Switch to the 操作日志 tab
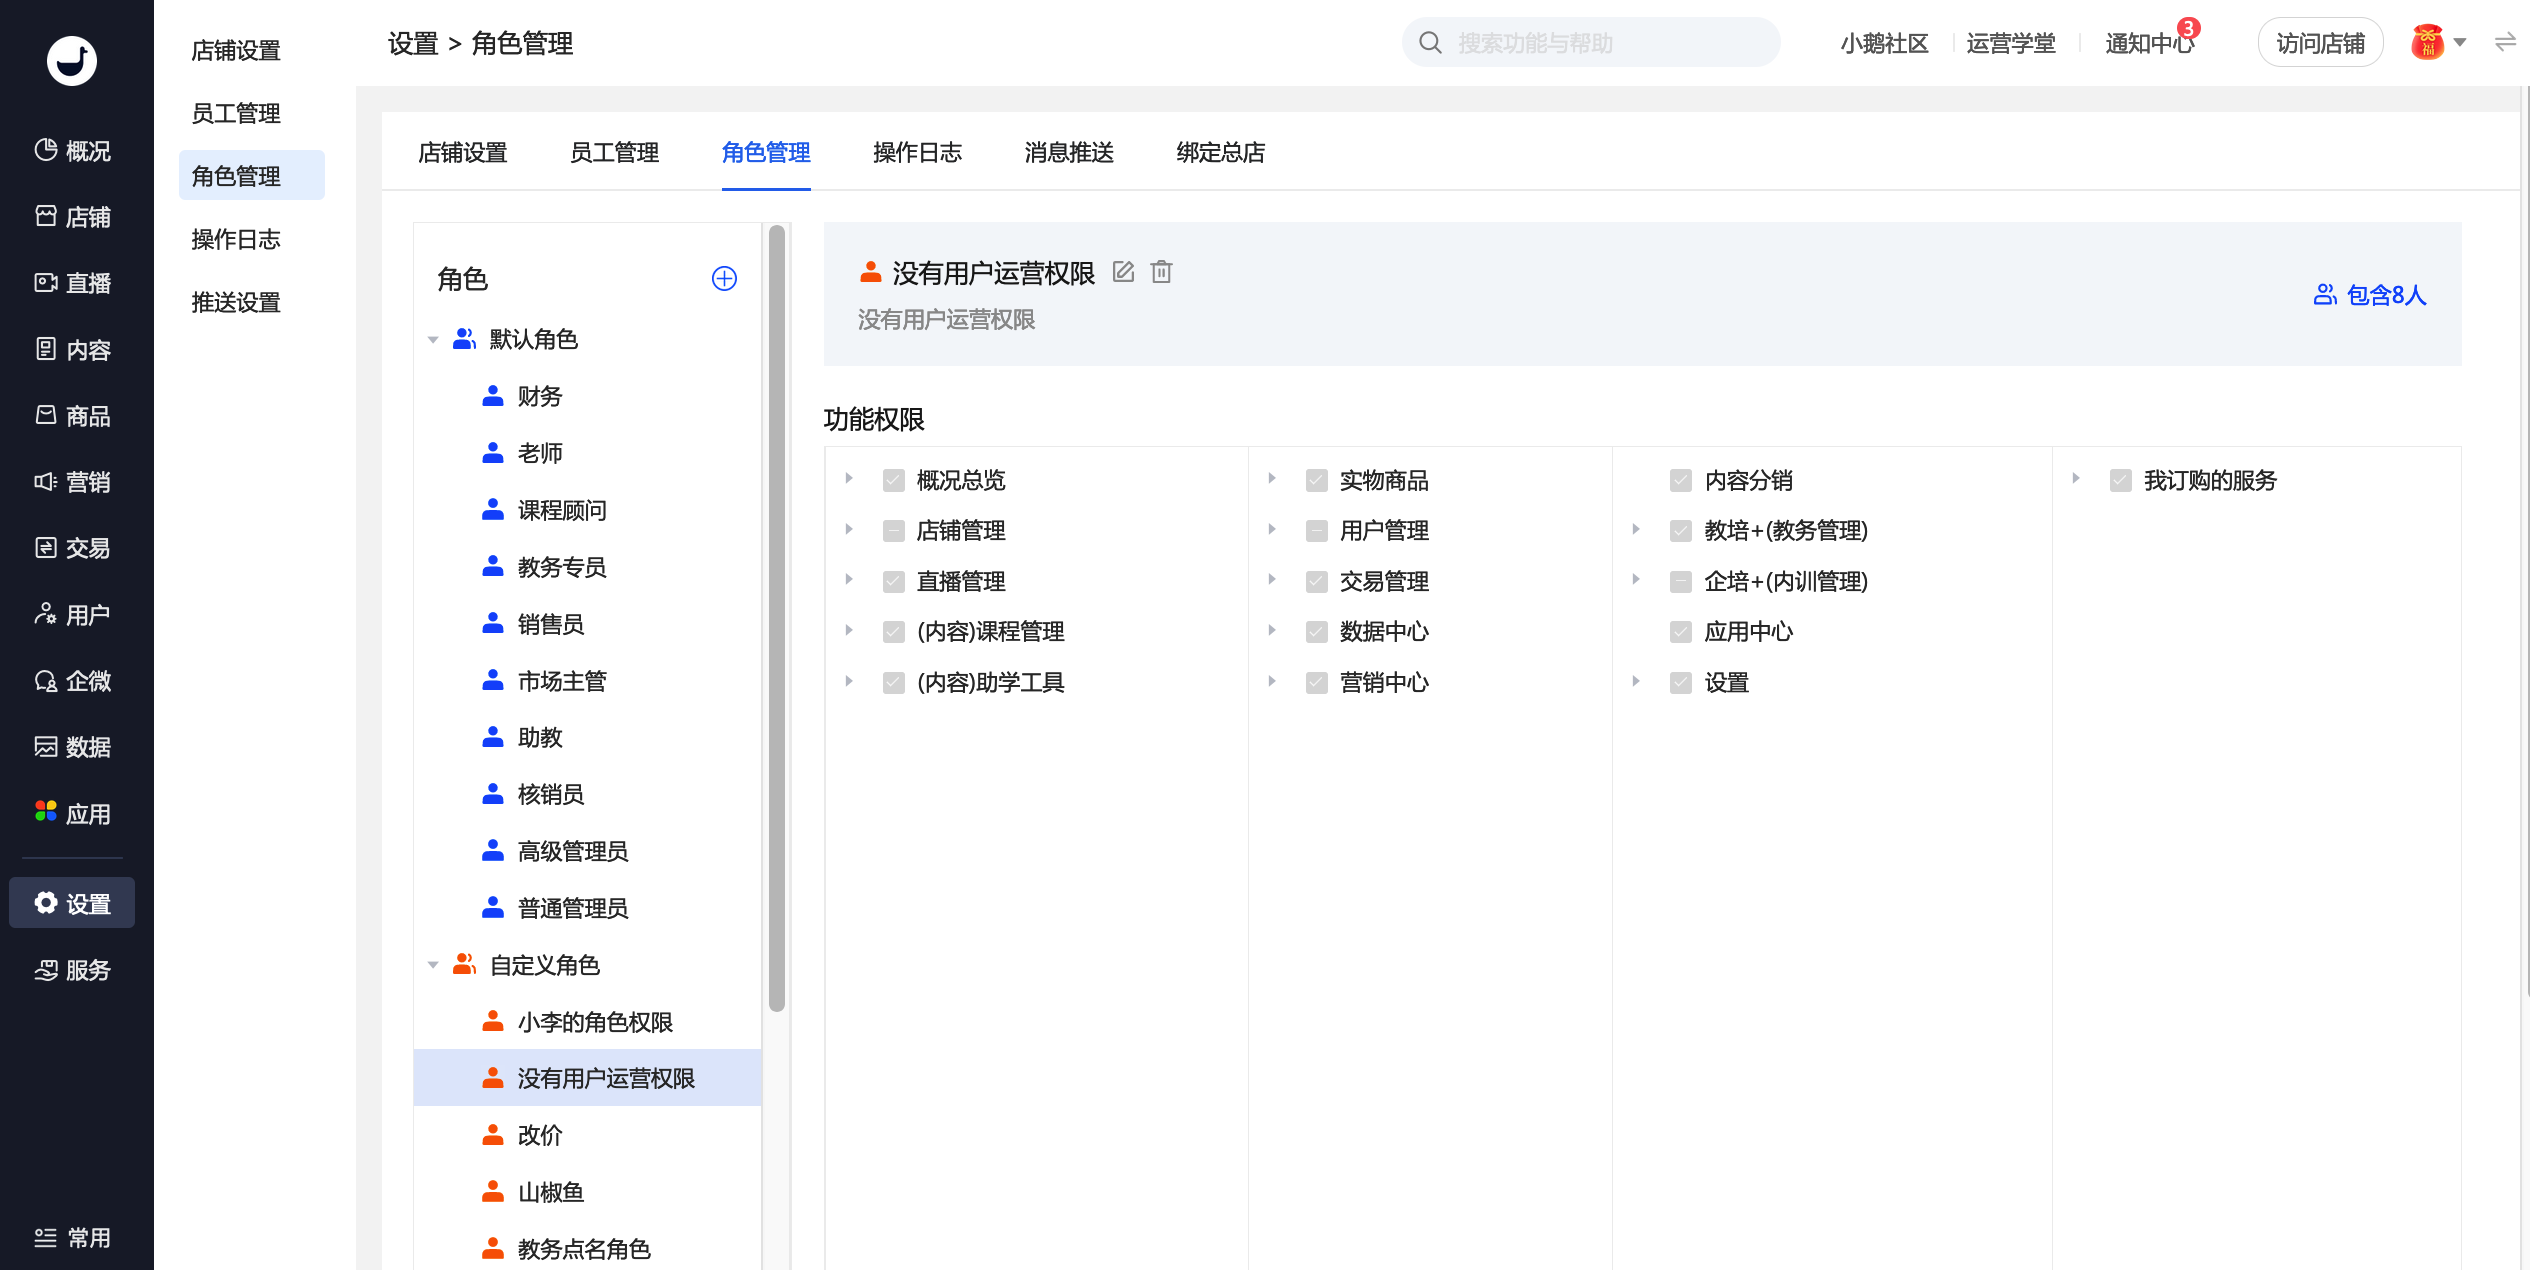 coord(917,152)
